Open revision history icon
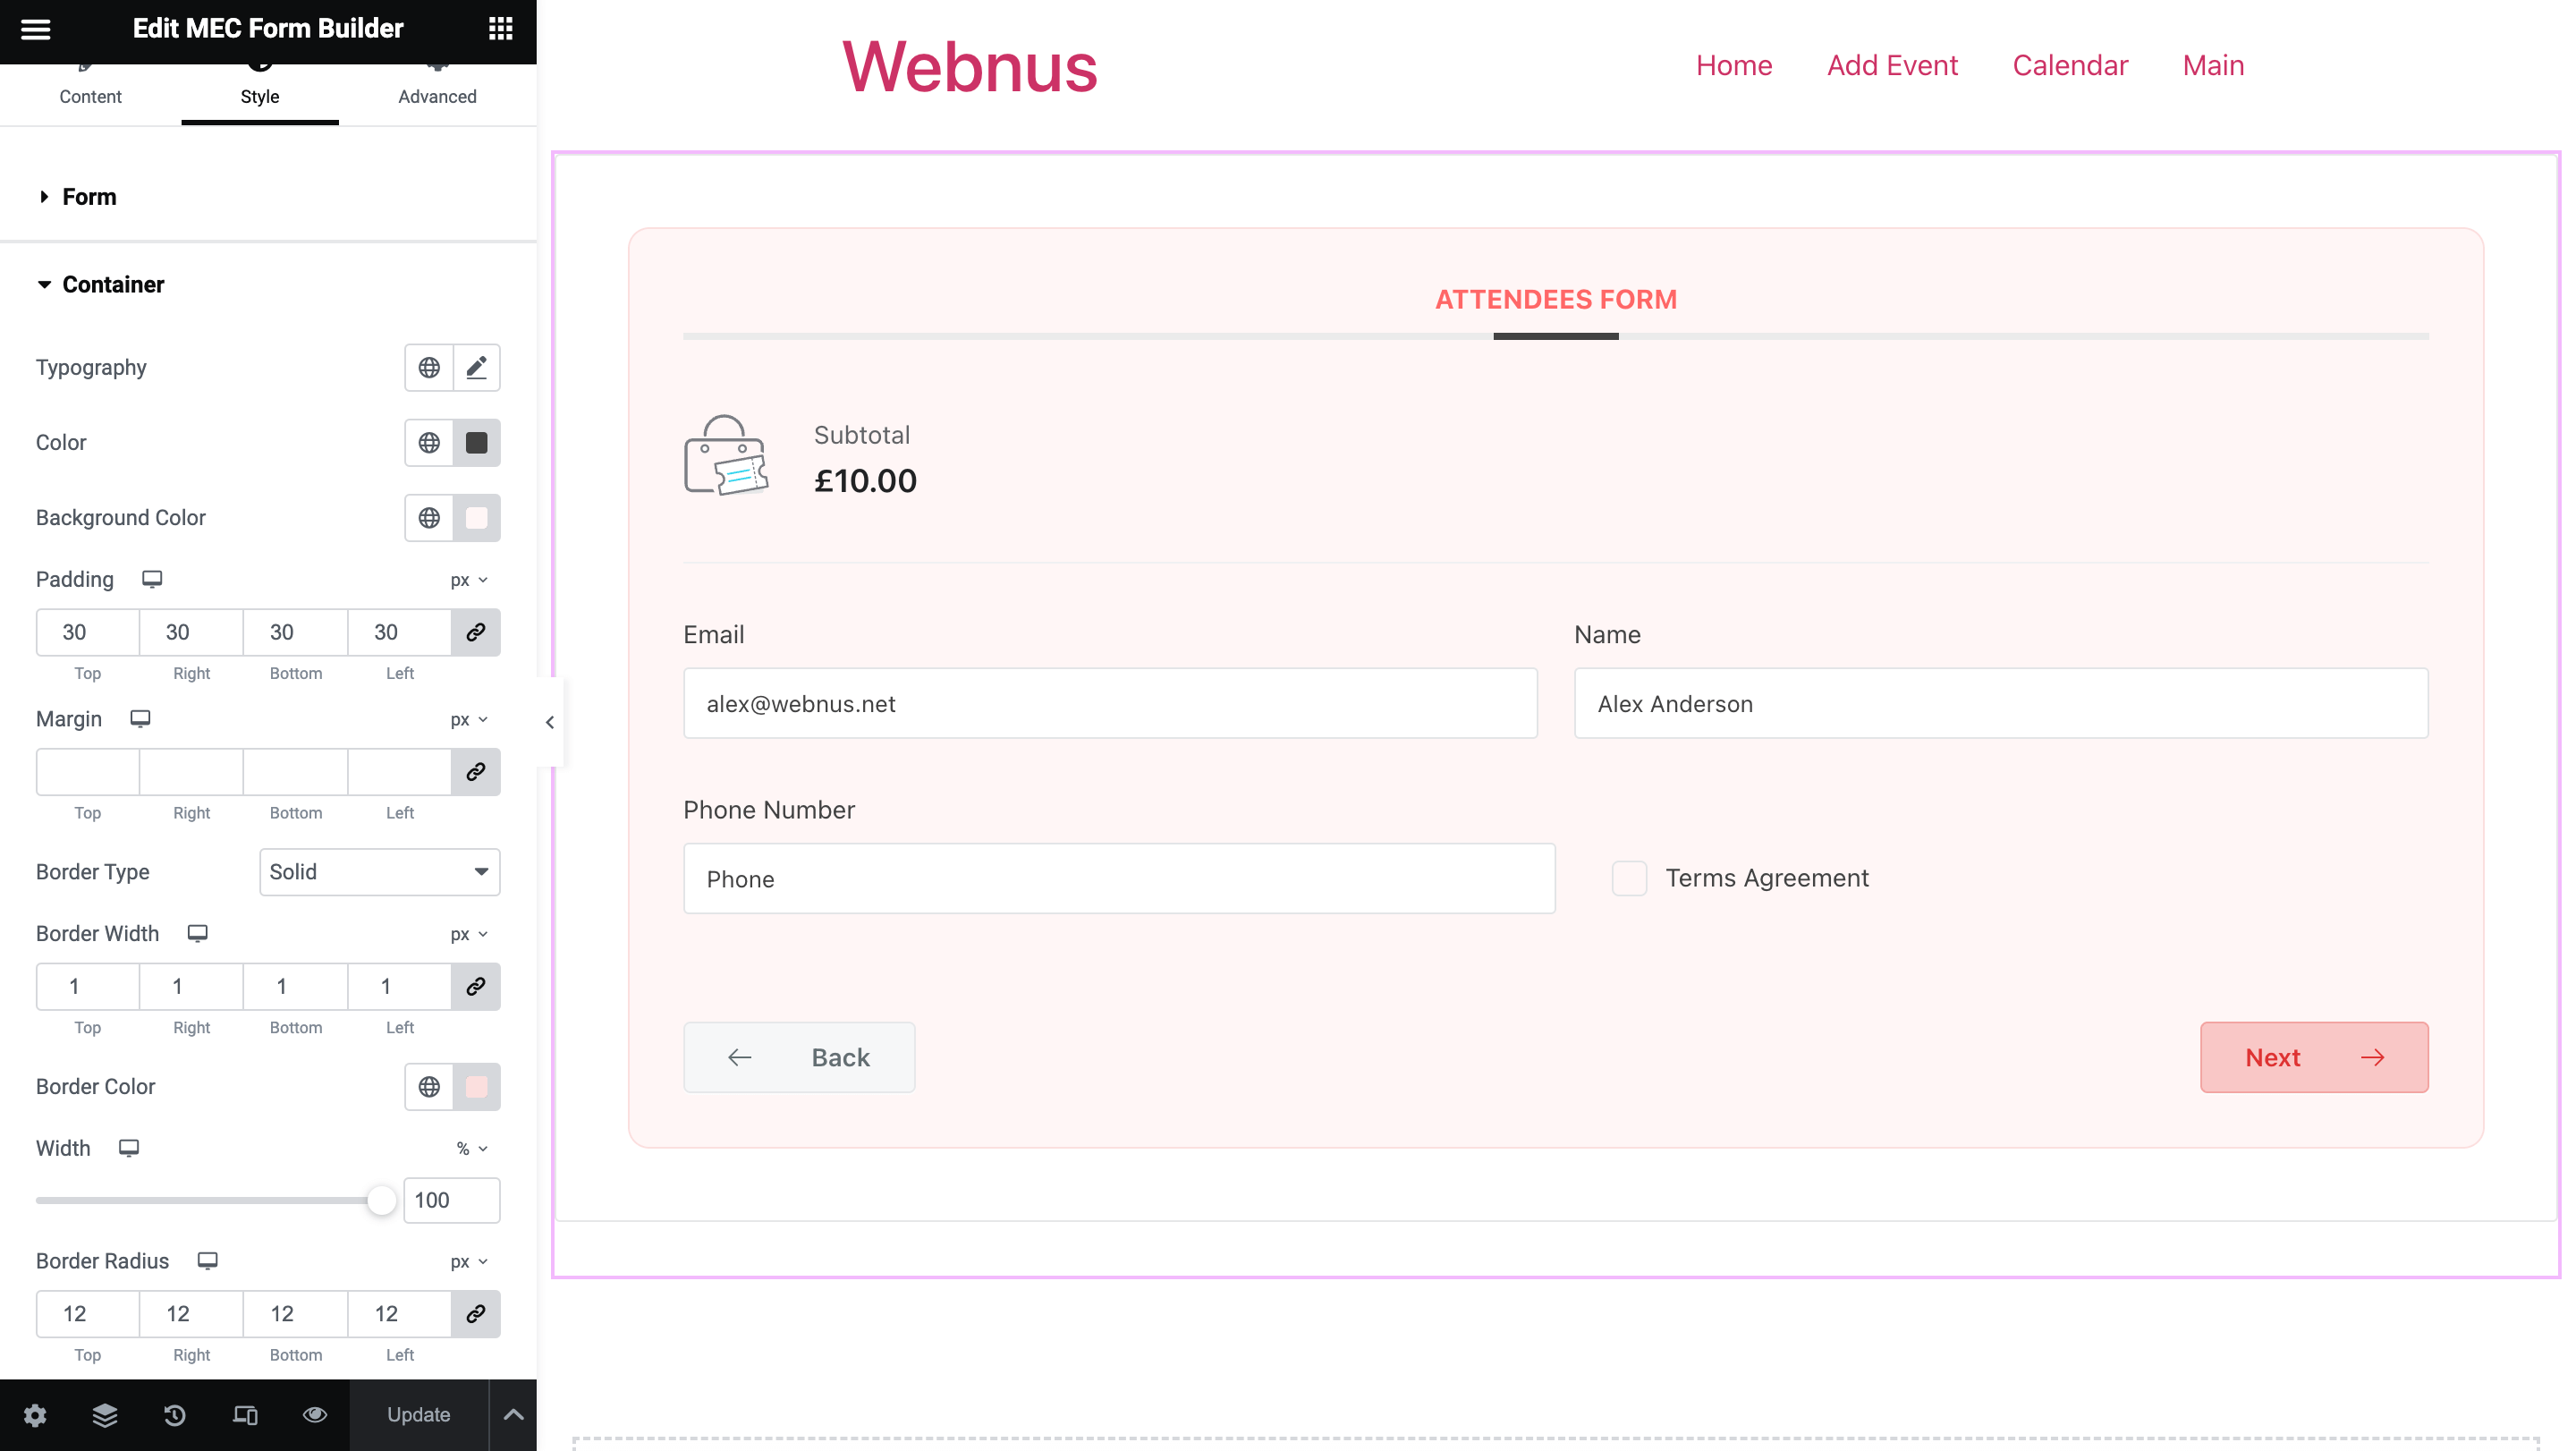This screenshot has width=2576, height=1451. coord(174,1415)
